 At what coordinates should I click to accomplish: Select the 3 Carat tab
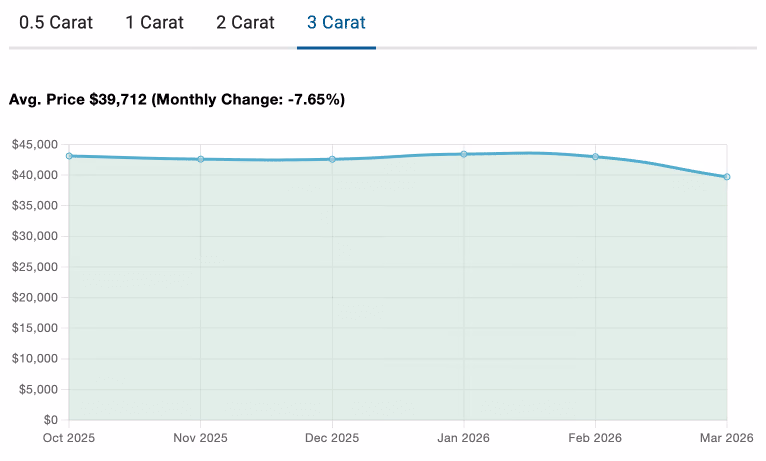coord(336,22)
